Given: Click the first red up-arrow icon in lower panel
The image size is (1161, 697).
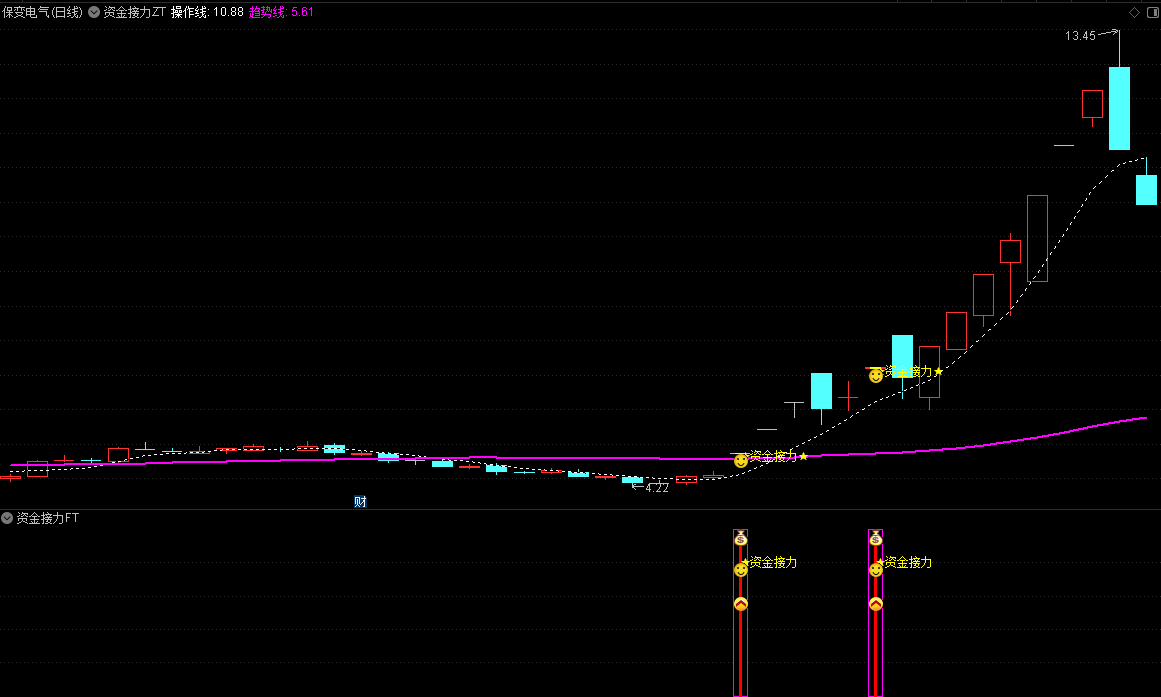Looking at the screenshot, I should 740,604.
